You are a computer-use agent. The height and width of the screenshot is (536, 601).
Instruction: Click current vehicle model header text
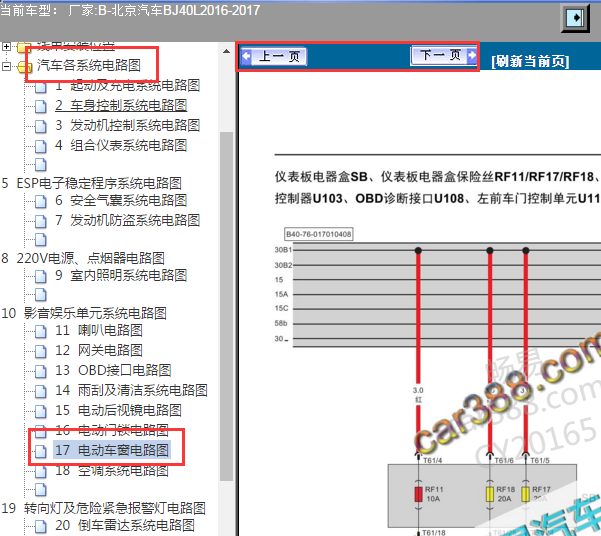[x=130, y=10]
